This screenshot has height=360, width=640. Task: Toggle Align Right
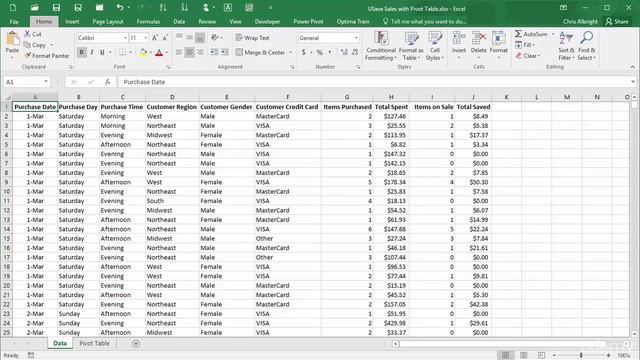coord(200,52)
